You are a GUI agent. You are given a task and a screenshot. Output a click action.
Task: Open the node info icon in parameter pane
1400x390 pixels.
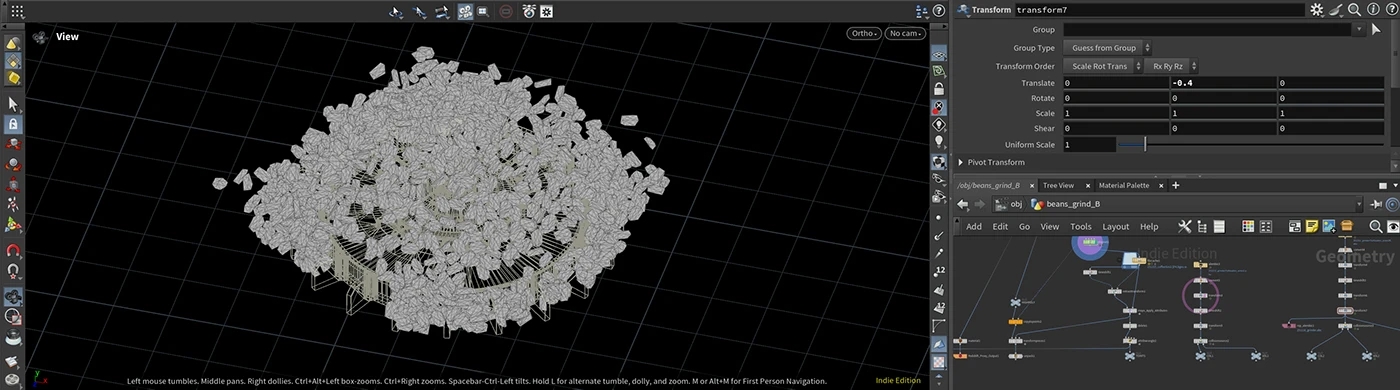pos(1372,9)
